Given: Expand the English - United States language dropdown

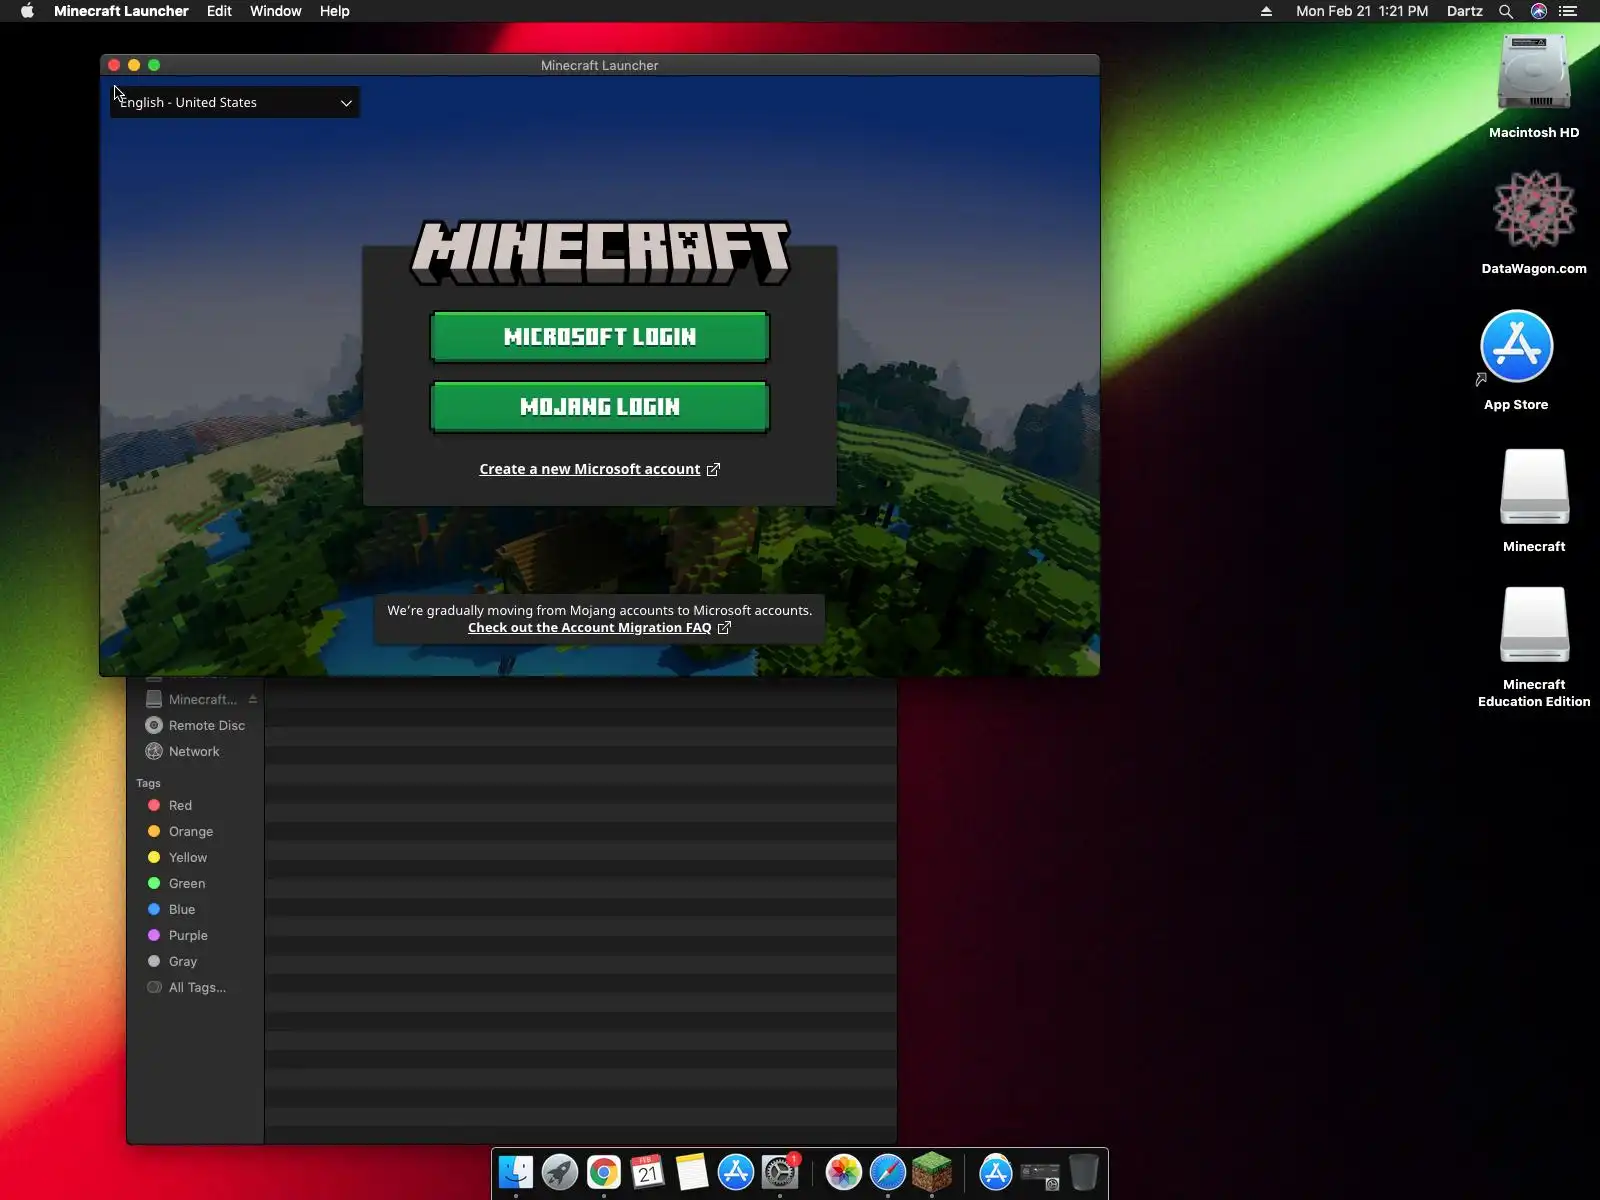Looking at the screenshot, I should pyautogui.click(x=235, y=102).
